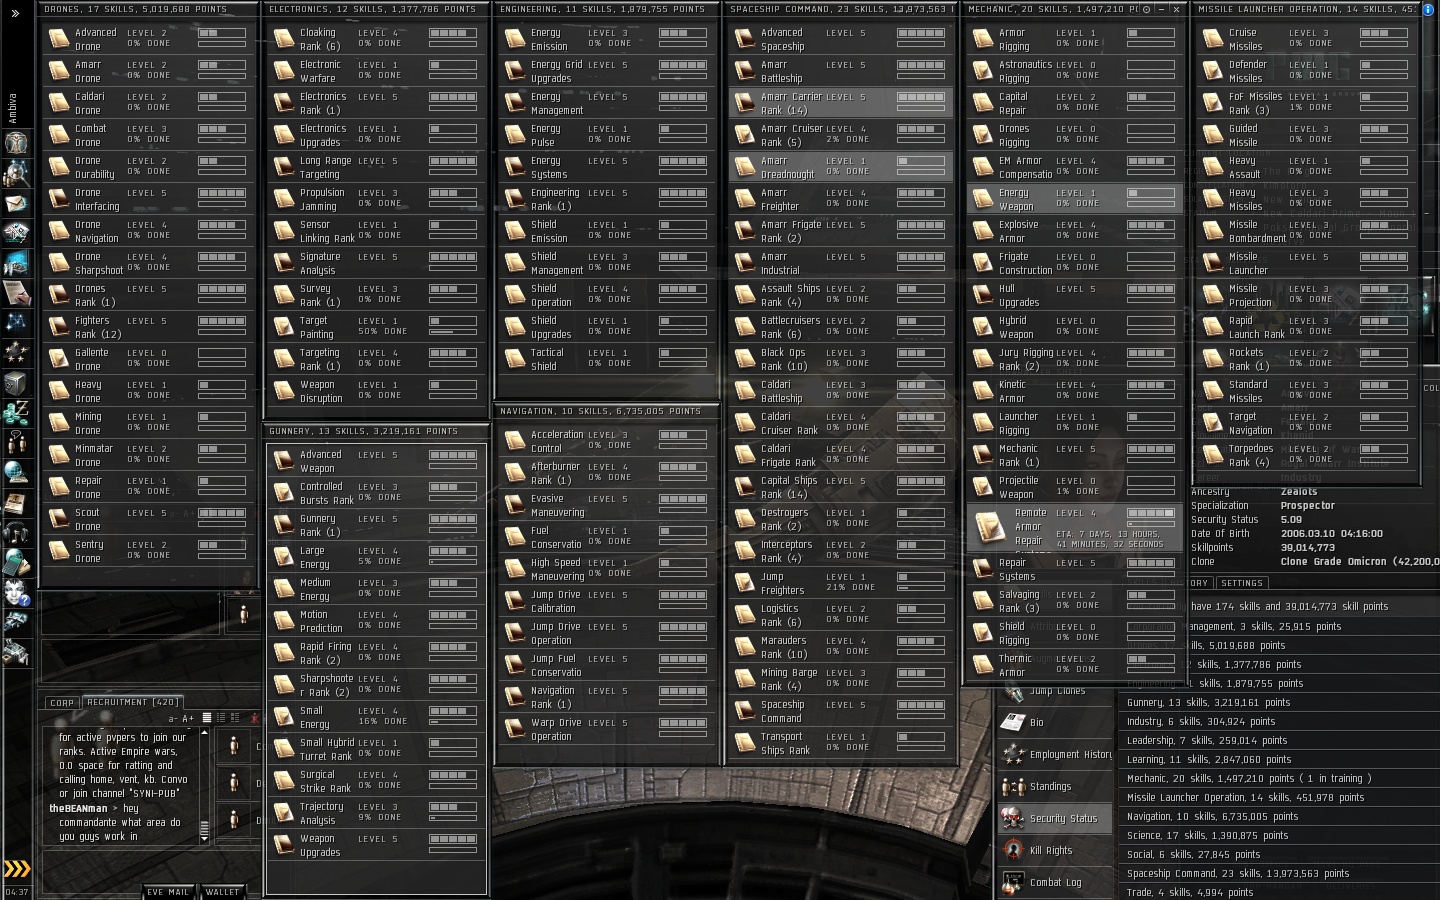Minimize the Mechanic skills window

(x=1160, y=9)
